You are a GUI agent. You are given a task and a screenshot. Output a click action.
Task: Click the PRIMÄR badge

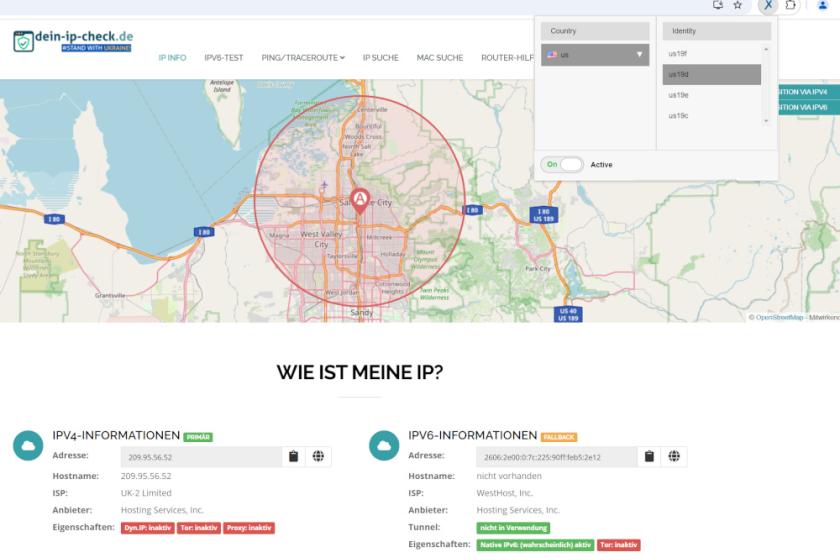pos(198,437)
